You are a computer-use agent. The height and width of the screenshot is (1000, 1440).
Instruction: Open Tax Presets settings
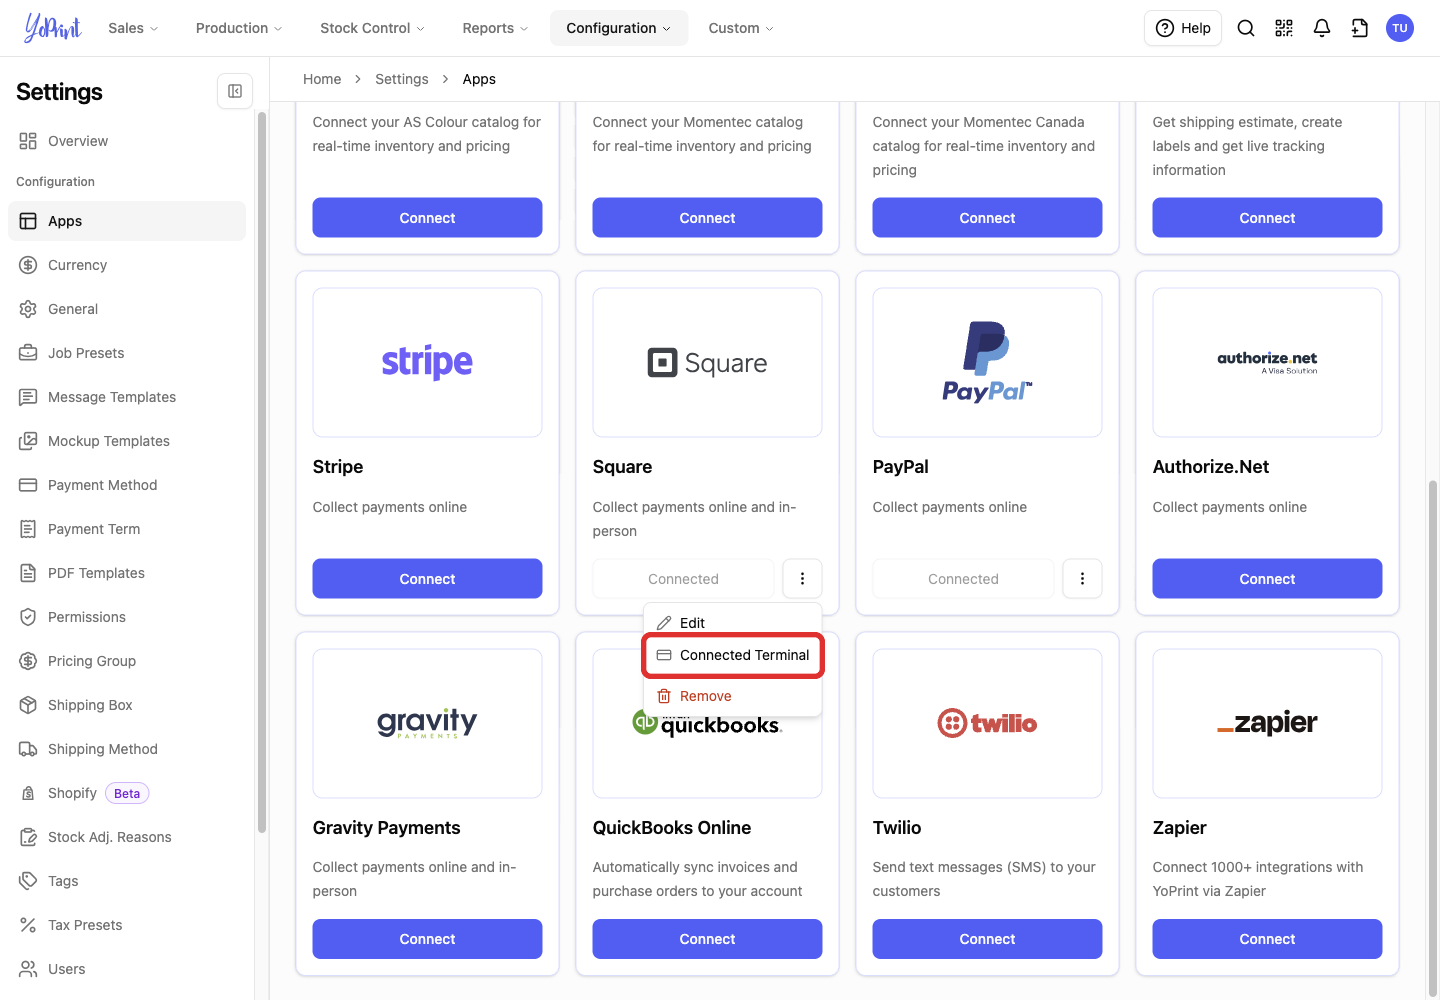pos(127,925)
